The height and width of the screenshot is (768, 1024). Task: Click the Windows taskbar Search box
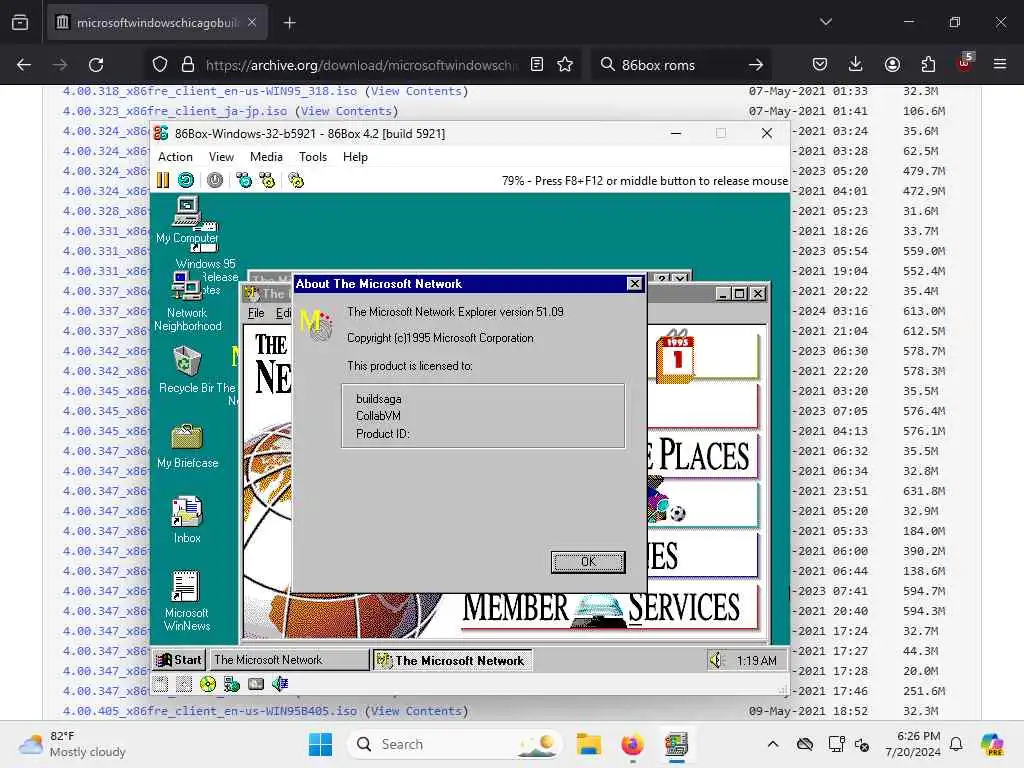coord(454,744)
